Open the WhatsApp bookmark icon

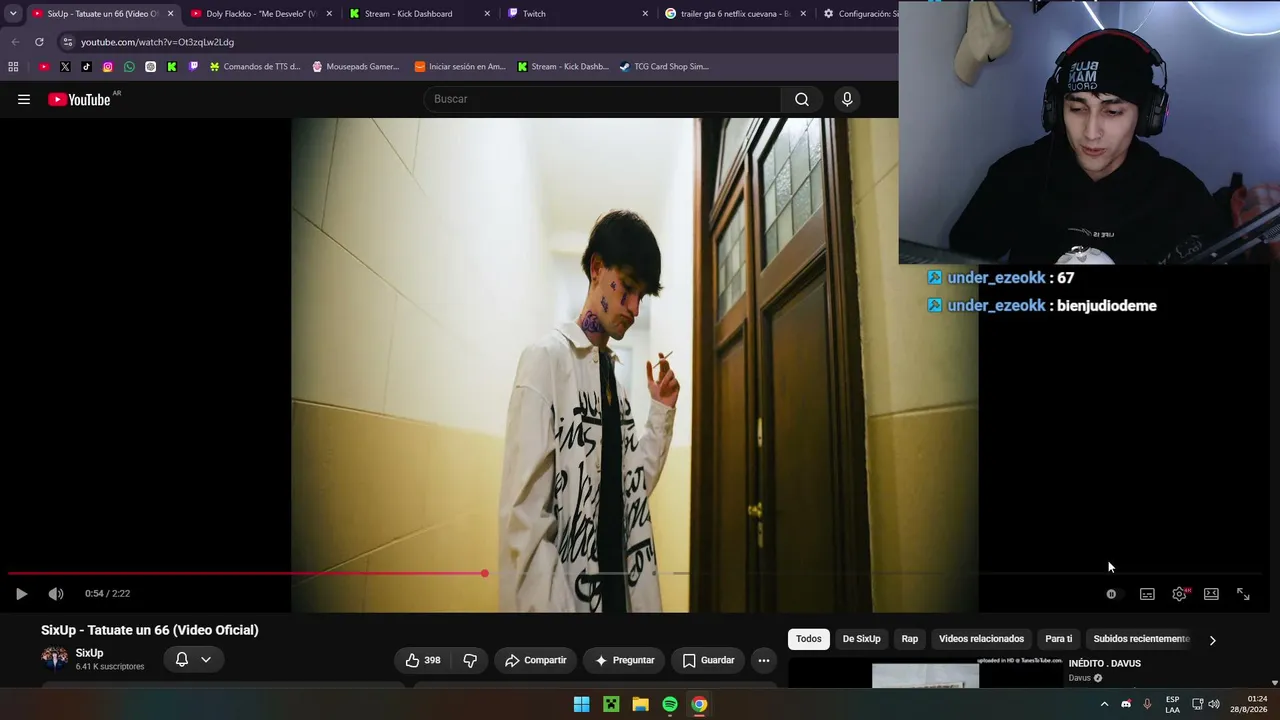pyautogui.click(x=129, y=67)
